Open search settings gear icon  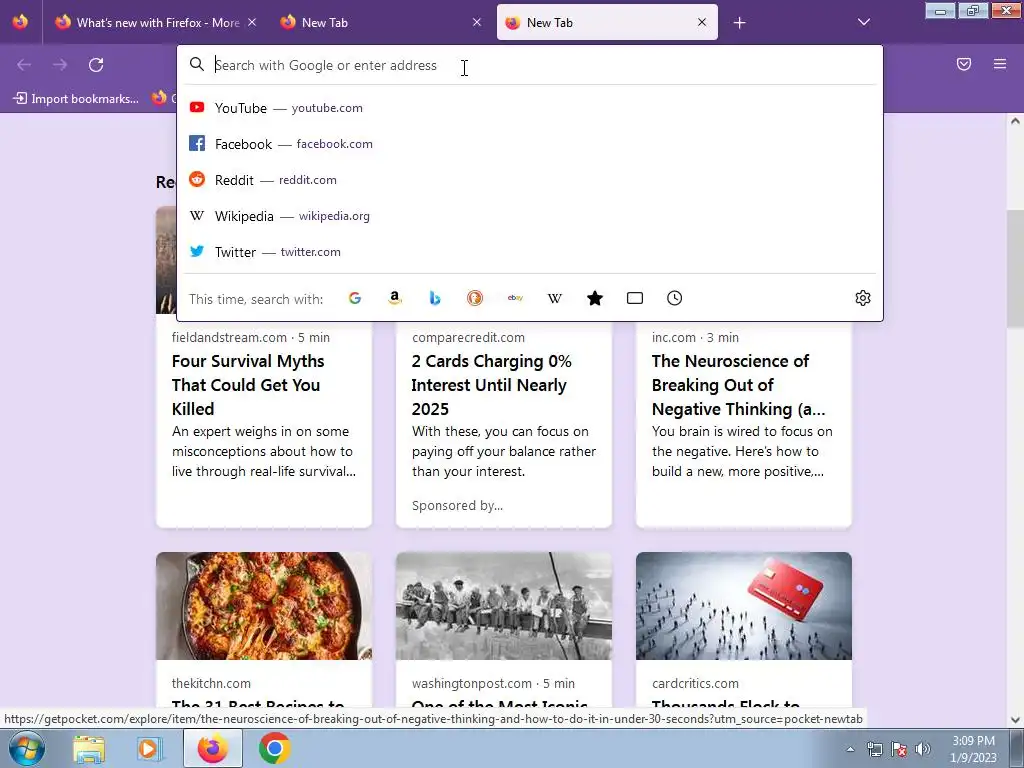click(863, 298)
